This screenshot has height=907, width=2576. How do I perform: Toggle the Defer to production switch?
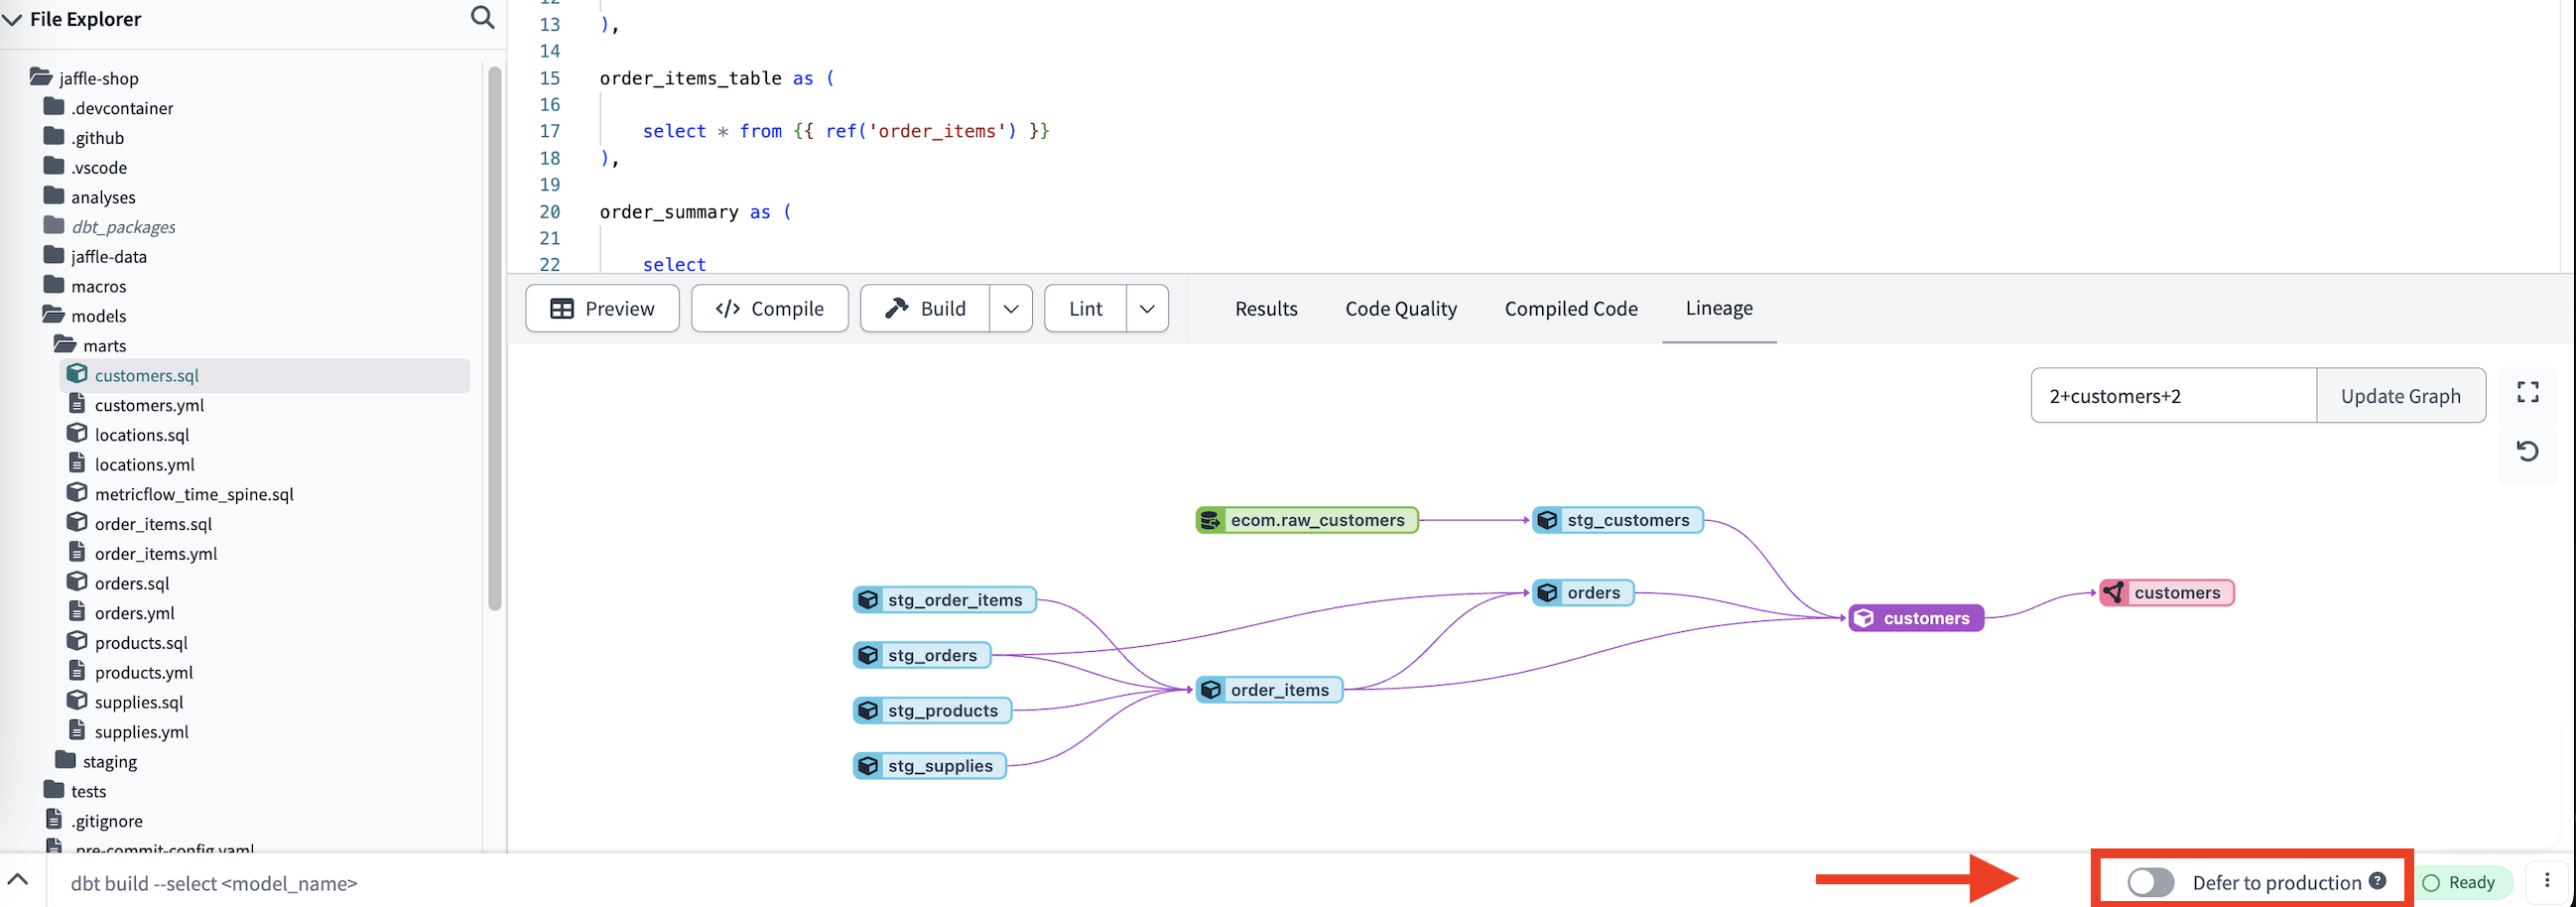pyautogui.click(x=2149, y=882)
